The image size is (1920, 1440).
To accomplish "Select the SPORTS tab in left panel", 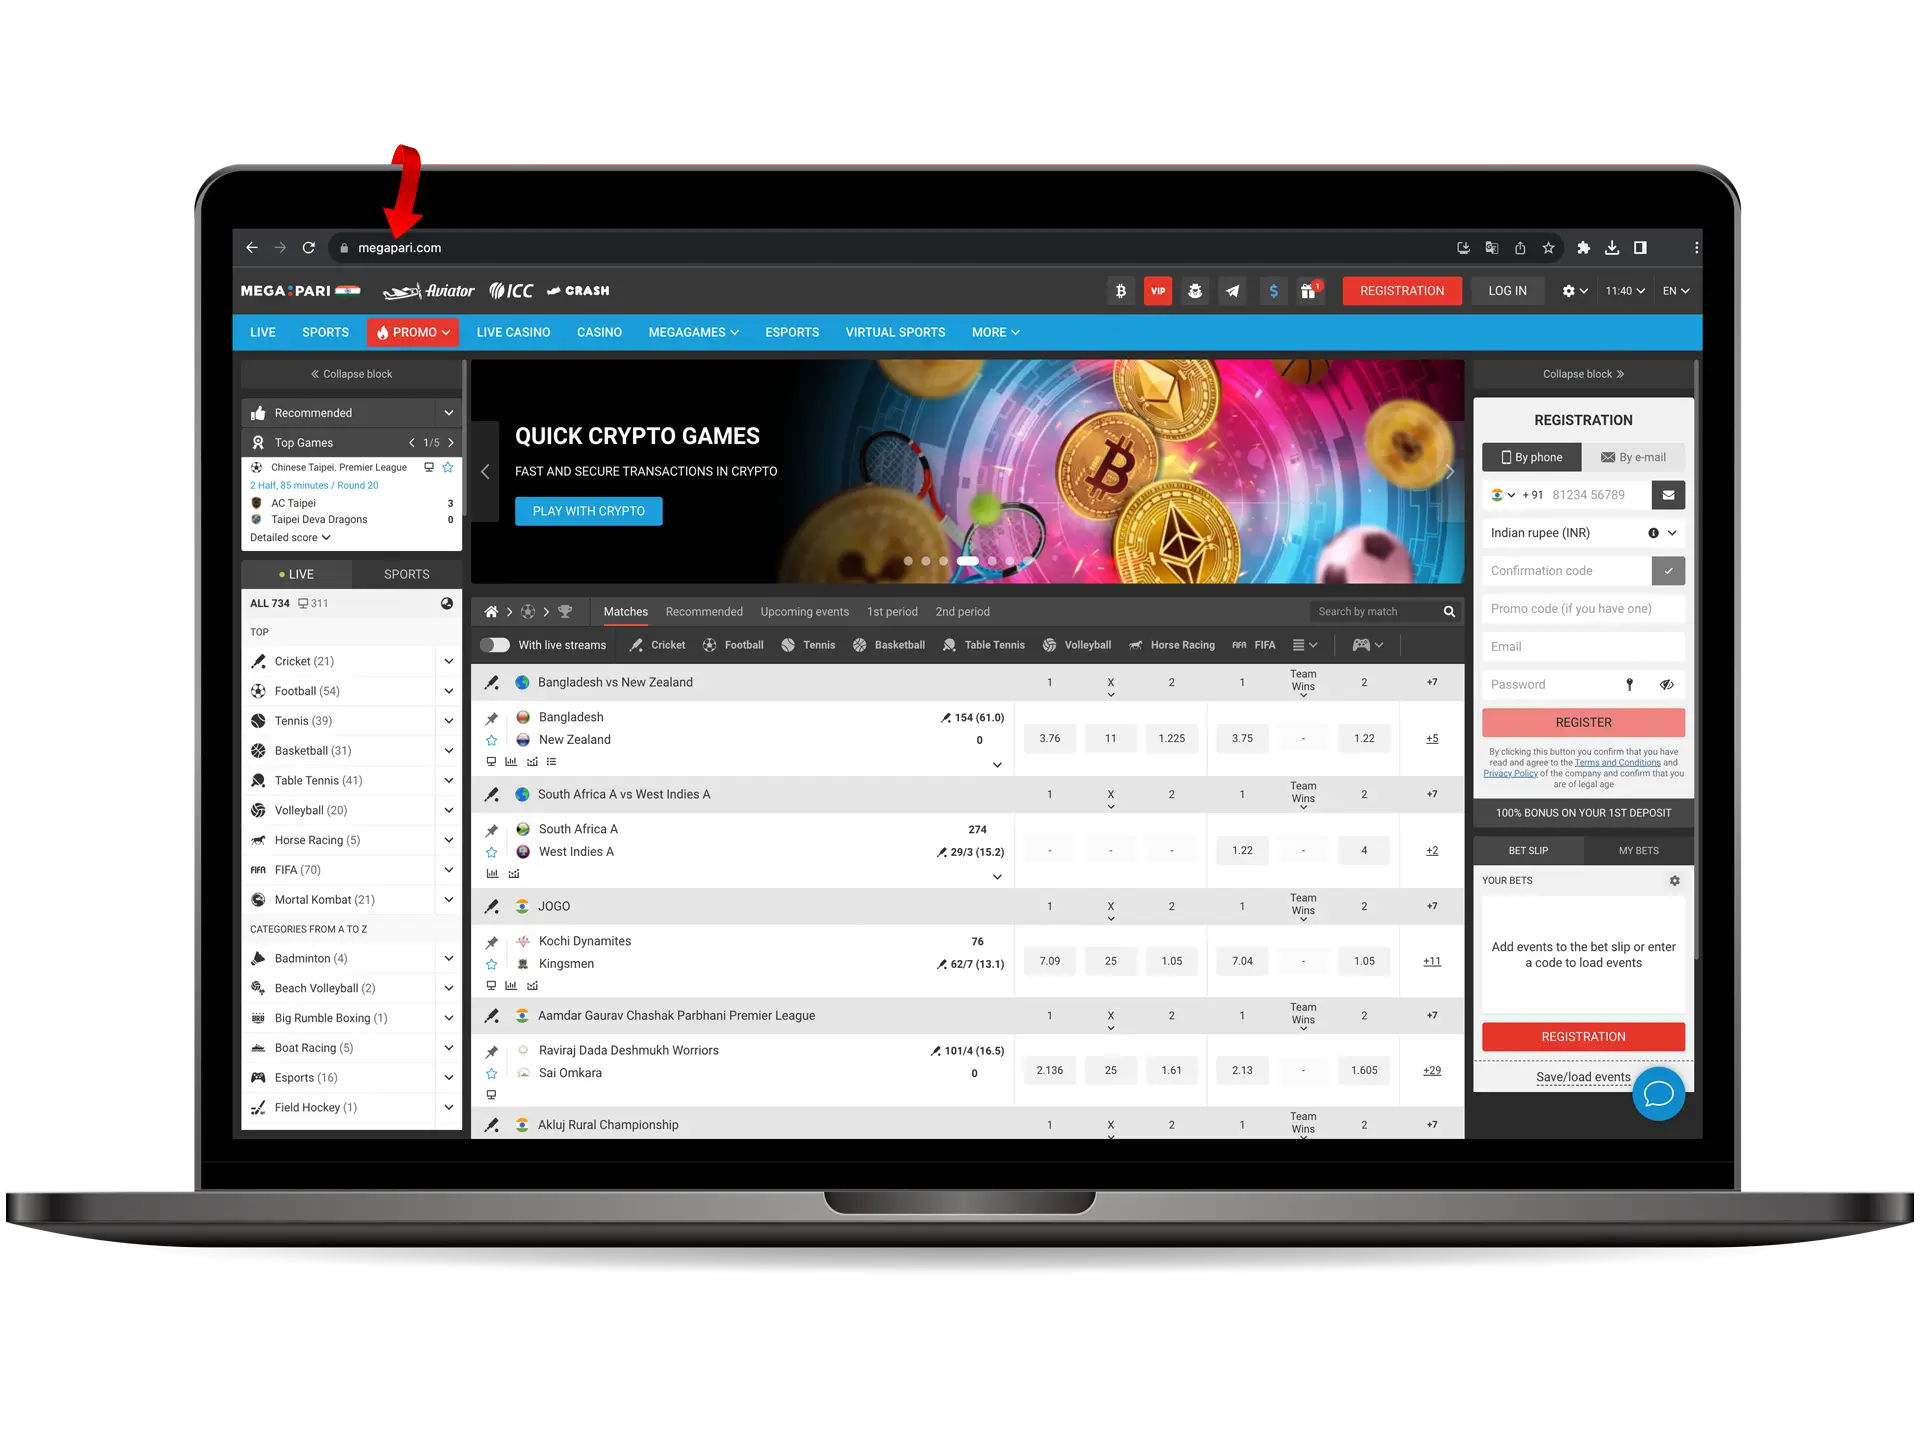I will (405, 573).
